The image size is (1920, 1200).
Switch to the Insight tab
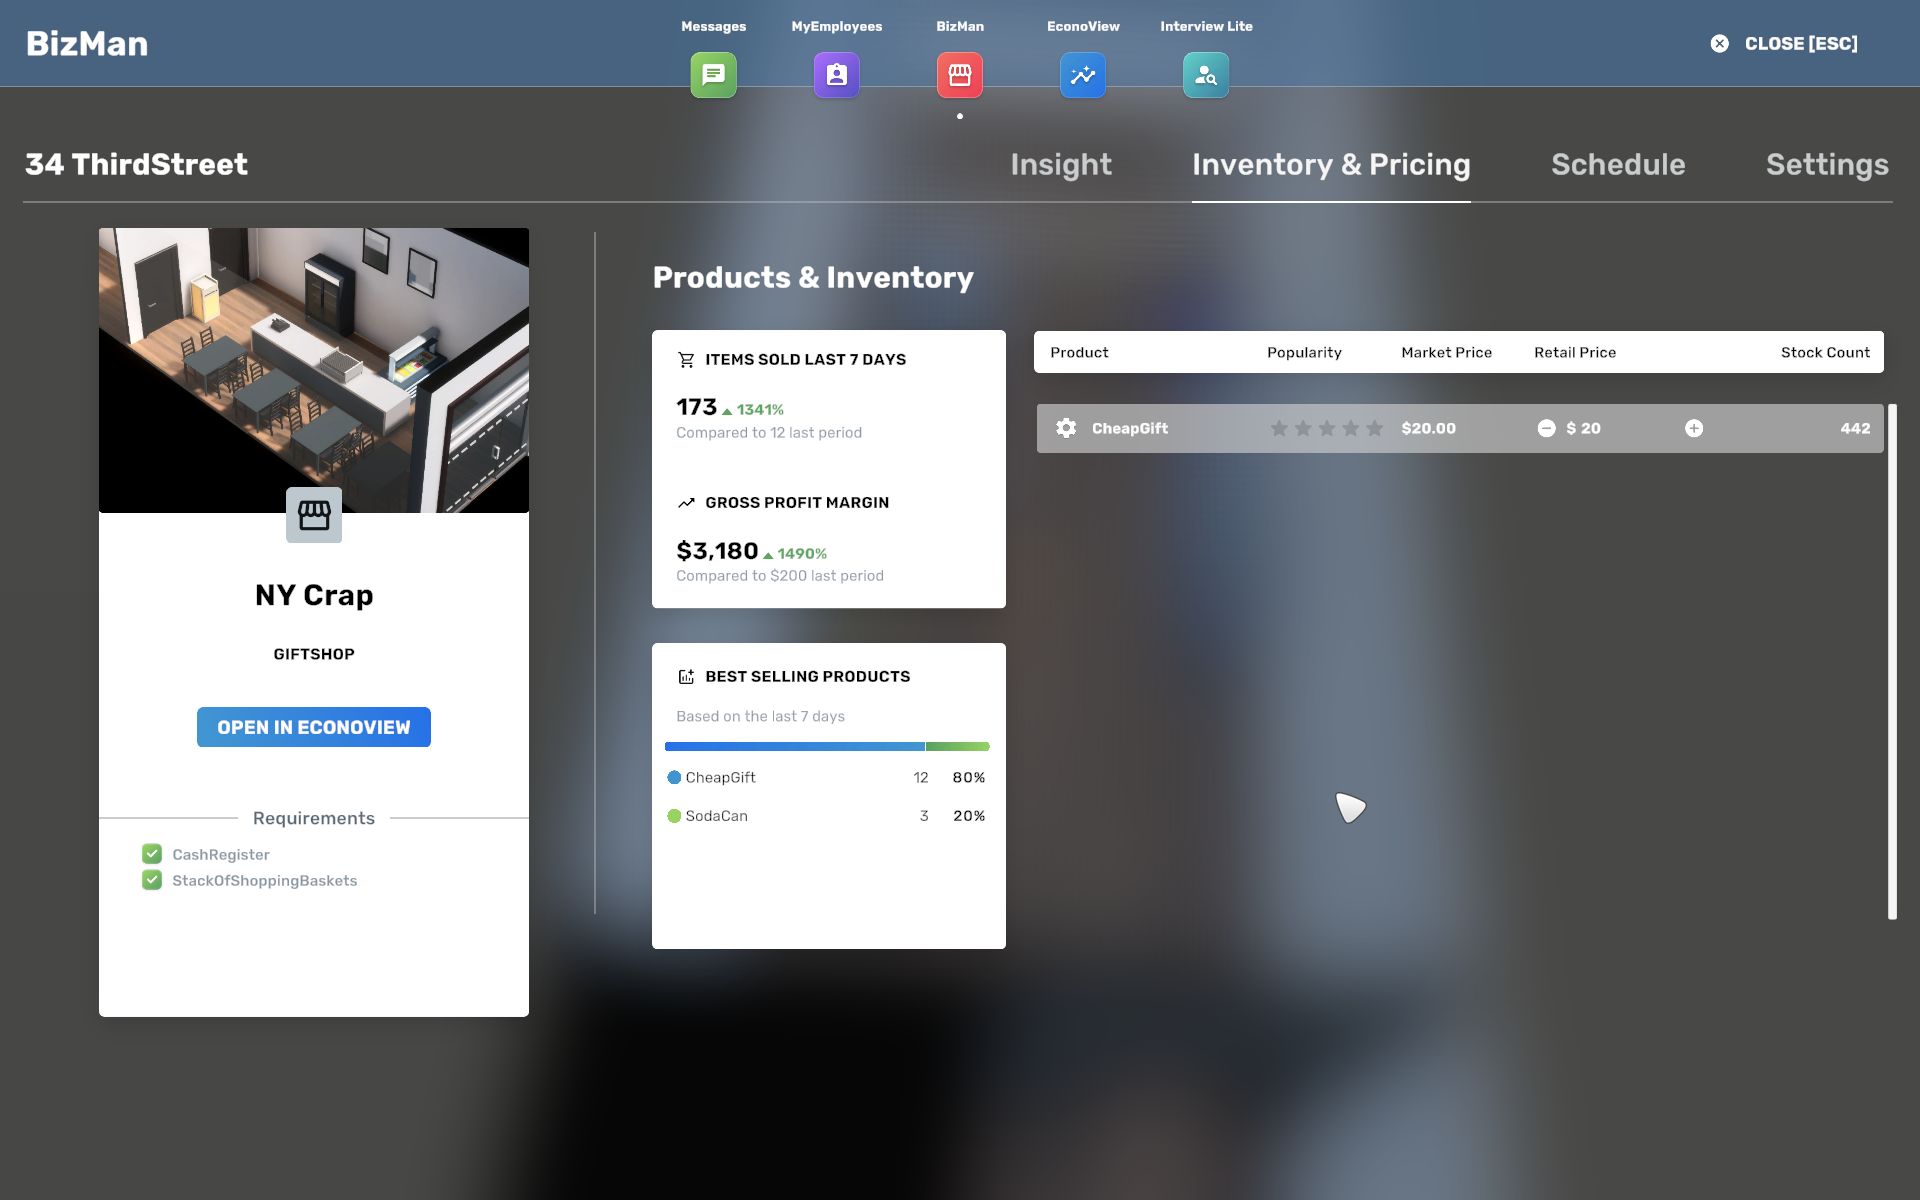tap(1061, 165)
